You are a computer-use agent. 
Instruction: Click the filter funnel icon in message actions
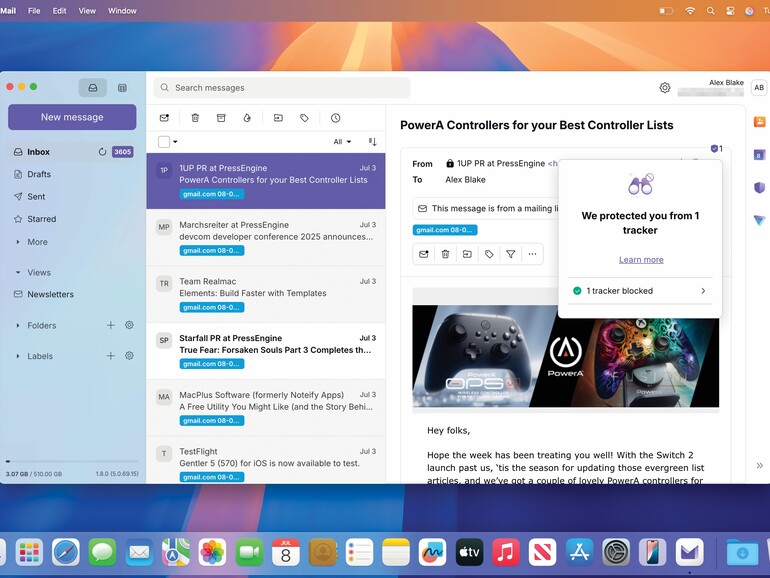click(x=511, y=254)
